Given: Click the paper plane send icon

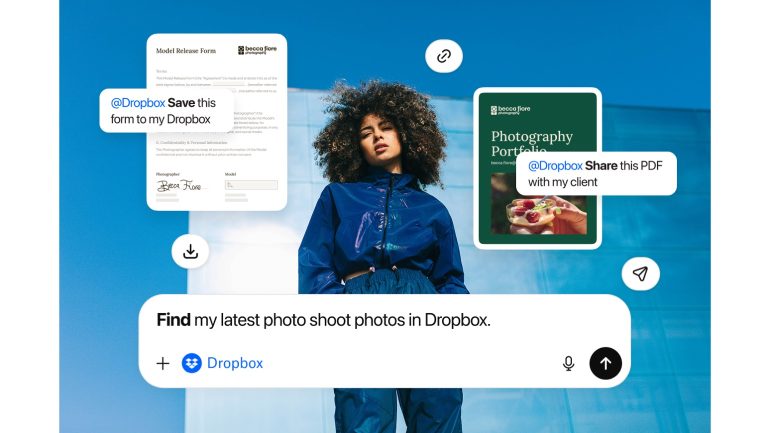Looking at the screenshot, I should click(x=640, y=273).
